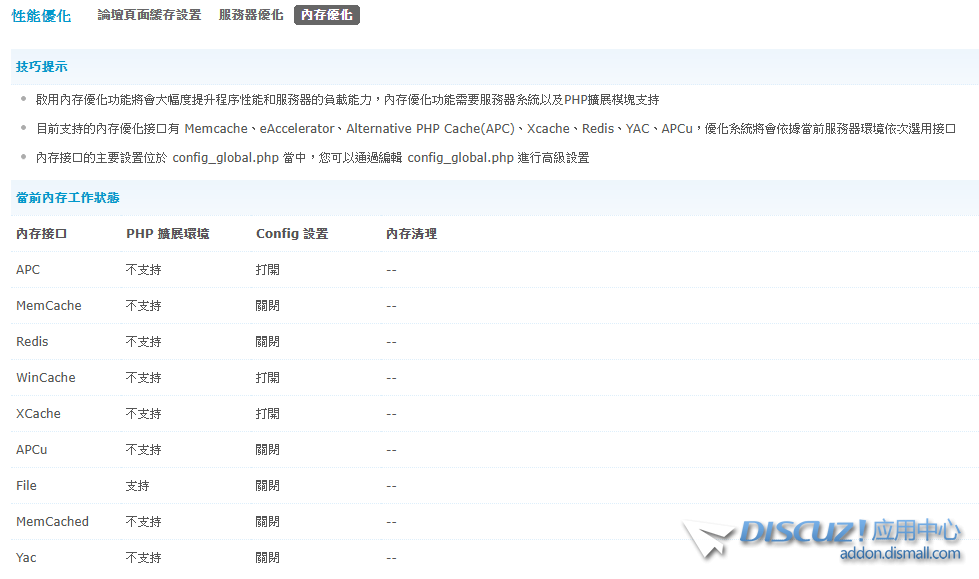Click 關閉 config status in MemCached row
Screen dimensions: 979x579
point(268,522)
